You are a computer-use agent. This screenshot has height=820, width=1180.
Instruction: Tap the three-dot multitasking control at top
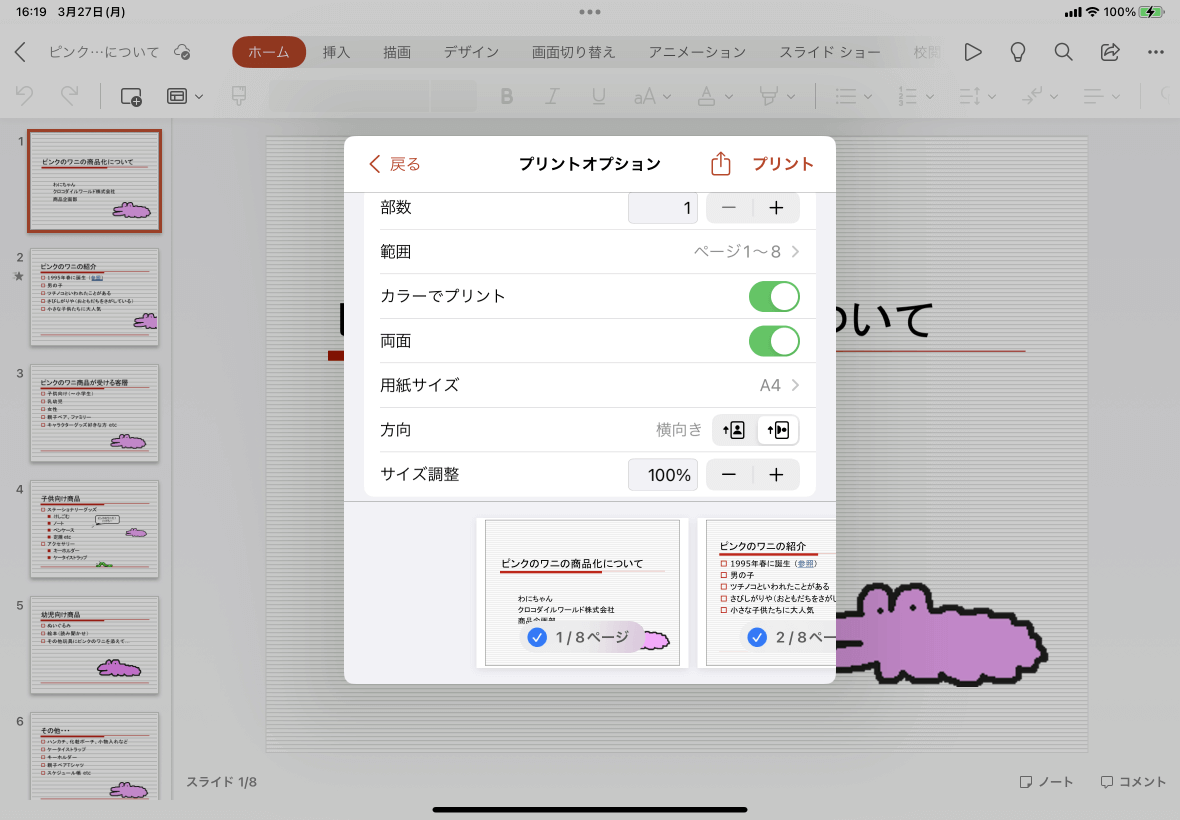(x=590, y=12)
